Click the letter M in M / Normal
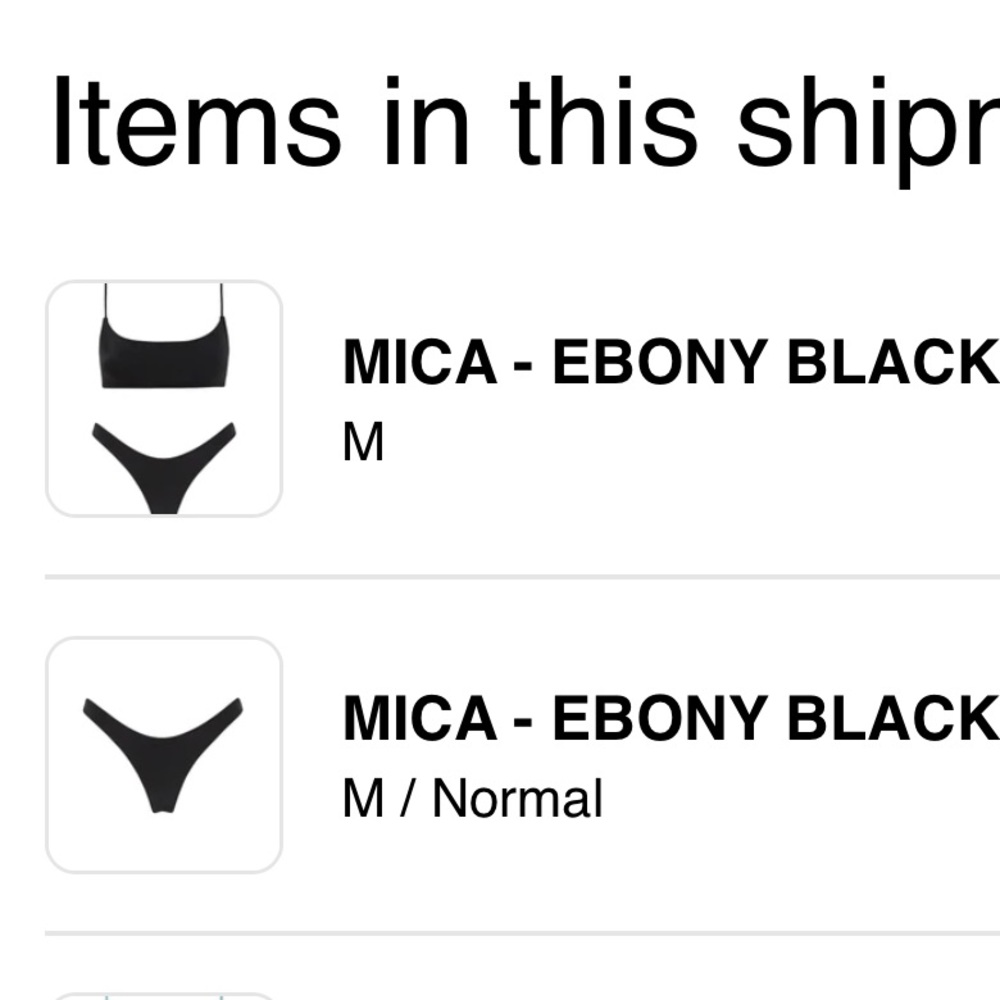Screen dimensions: 1000x1000 click(364, 798)
